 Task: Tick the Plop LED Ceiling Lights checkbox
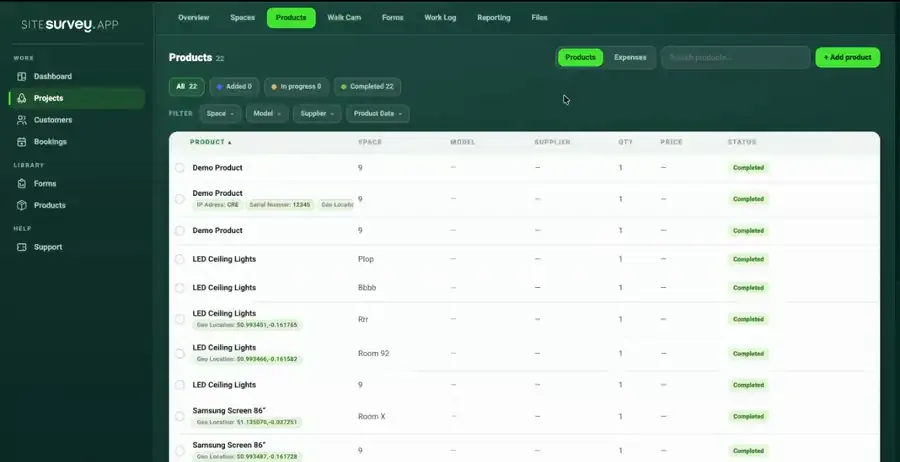coord(180,259)
